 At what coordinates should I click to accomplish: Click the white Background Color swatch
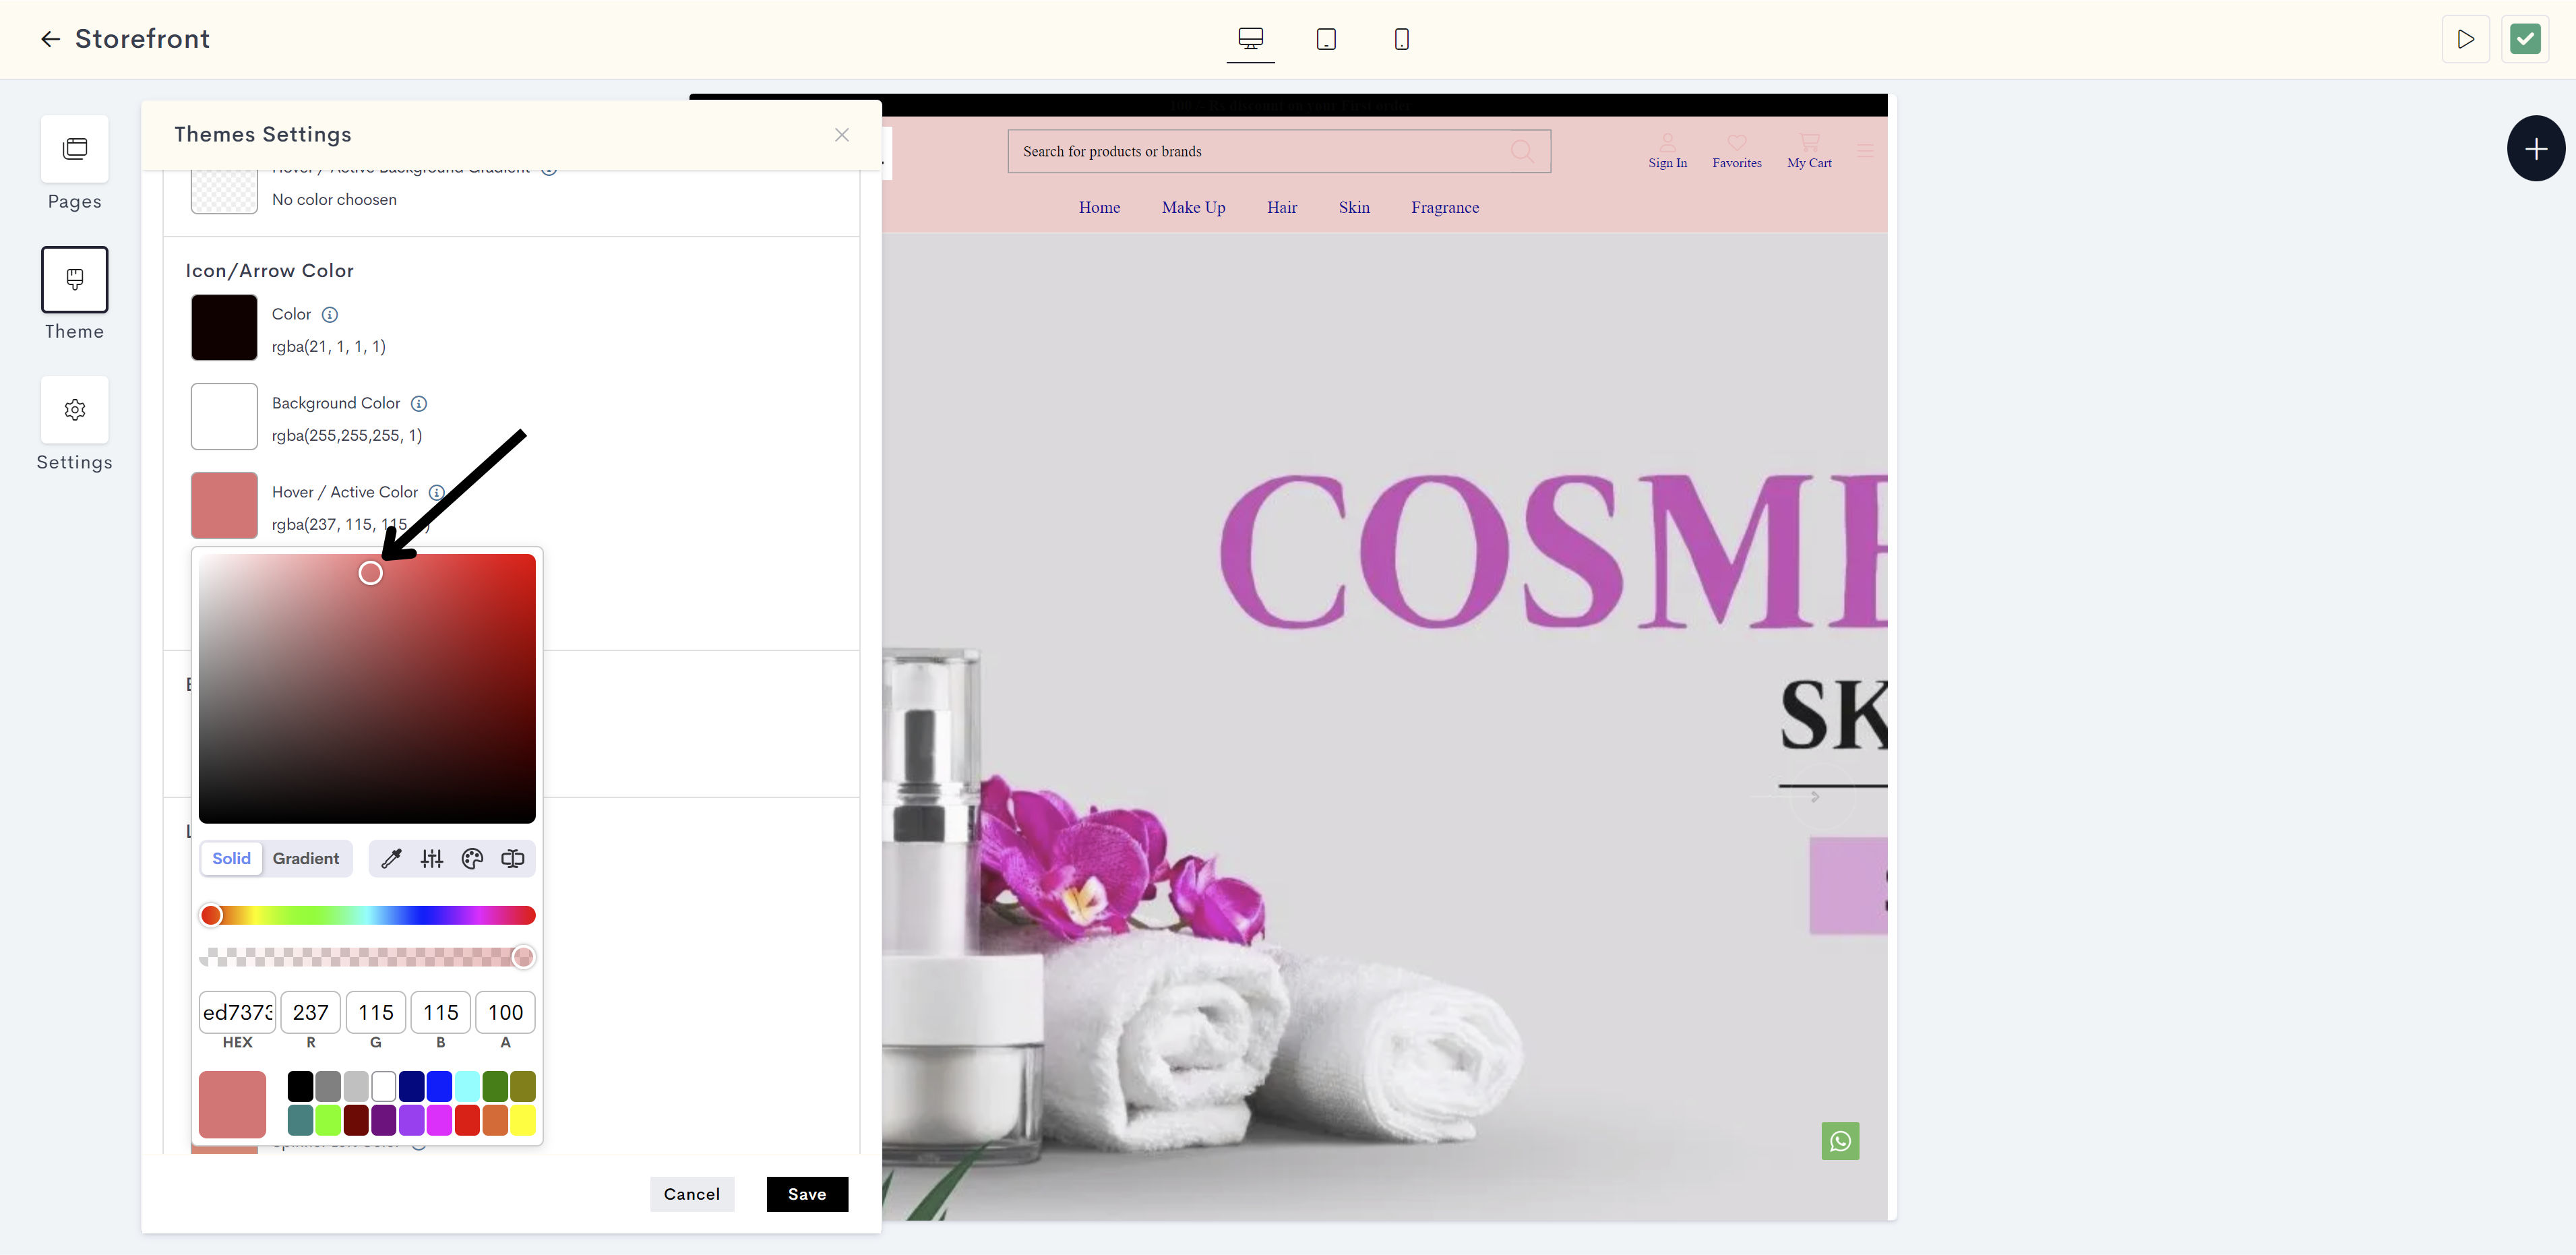pos(224,417)
